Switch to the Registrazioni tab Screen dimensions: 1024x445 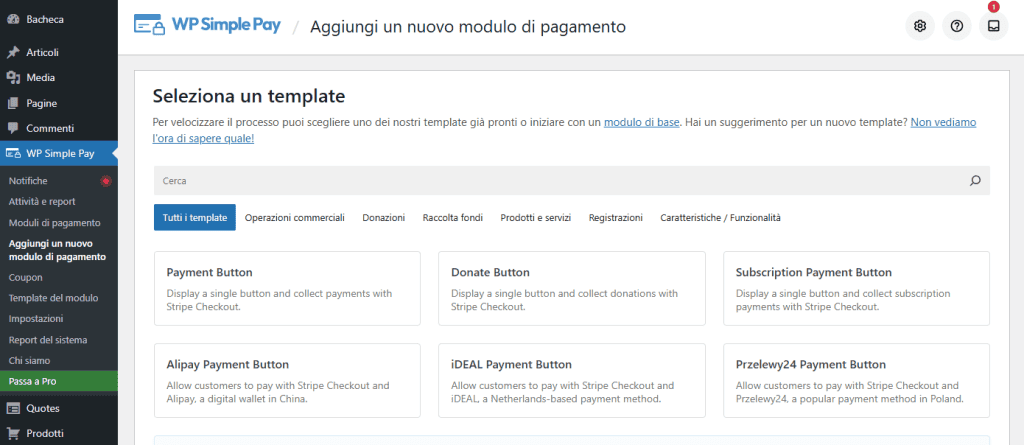pos(615,218)
